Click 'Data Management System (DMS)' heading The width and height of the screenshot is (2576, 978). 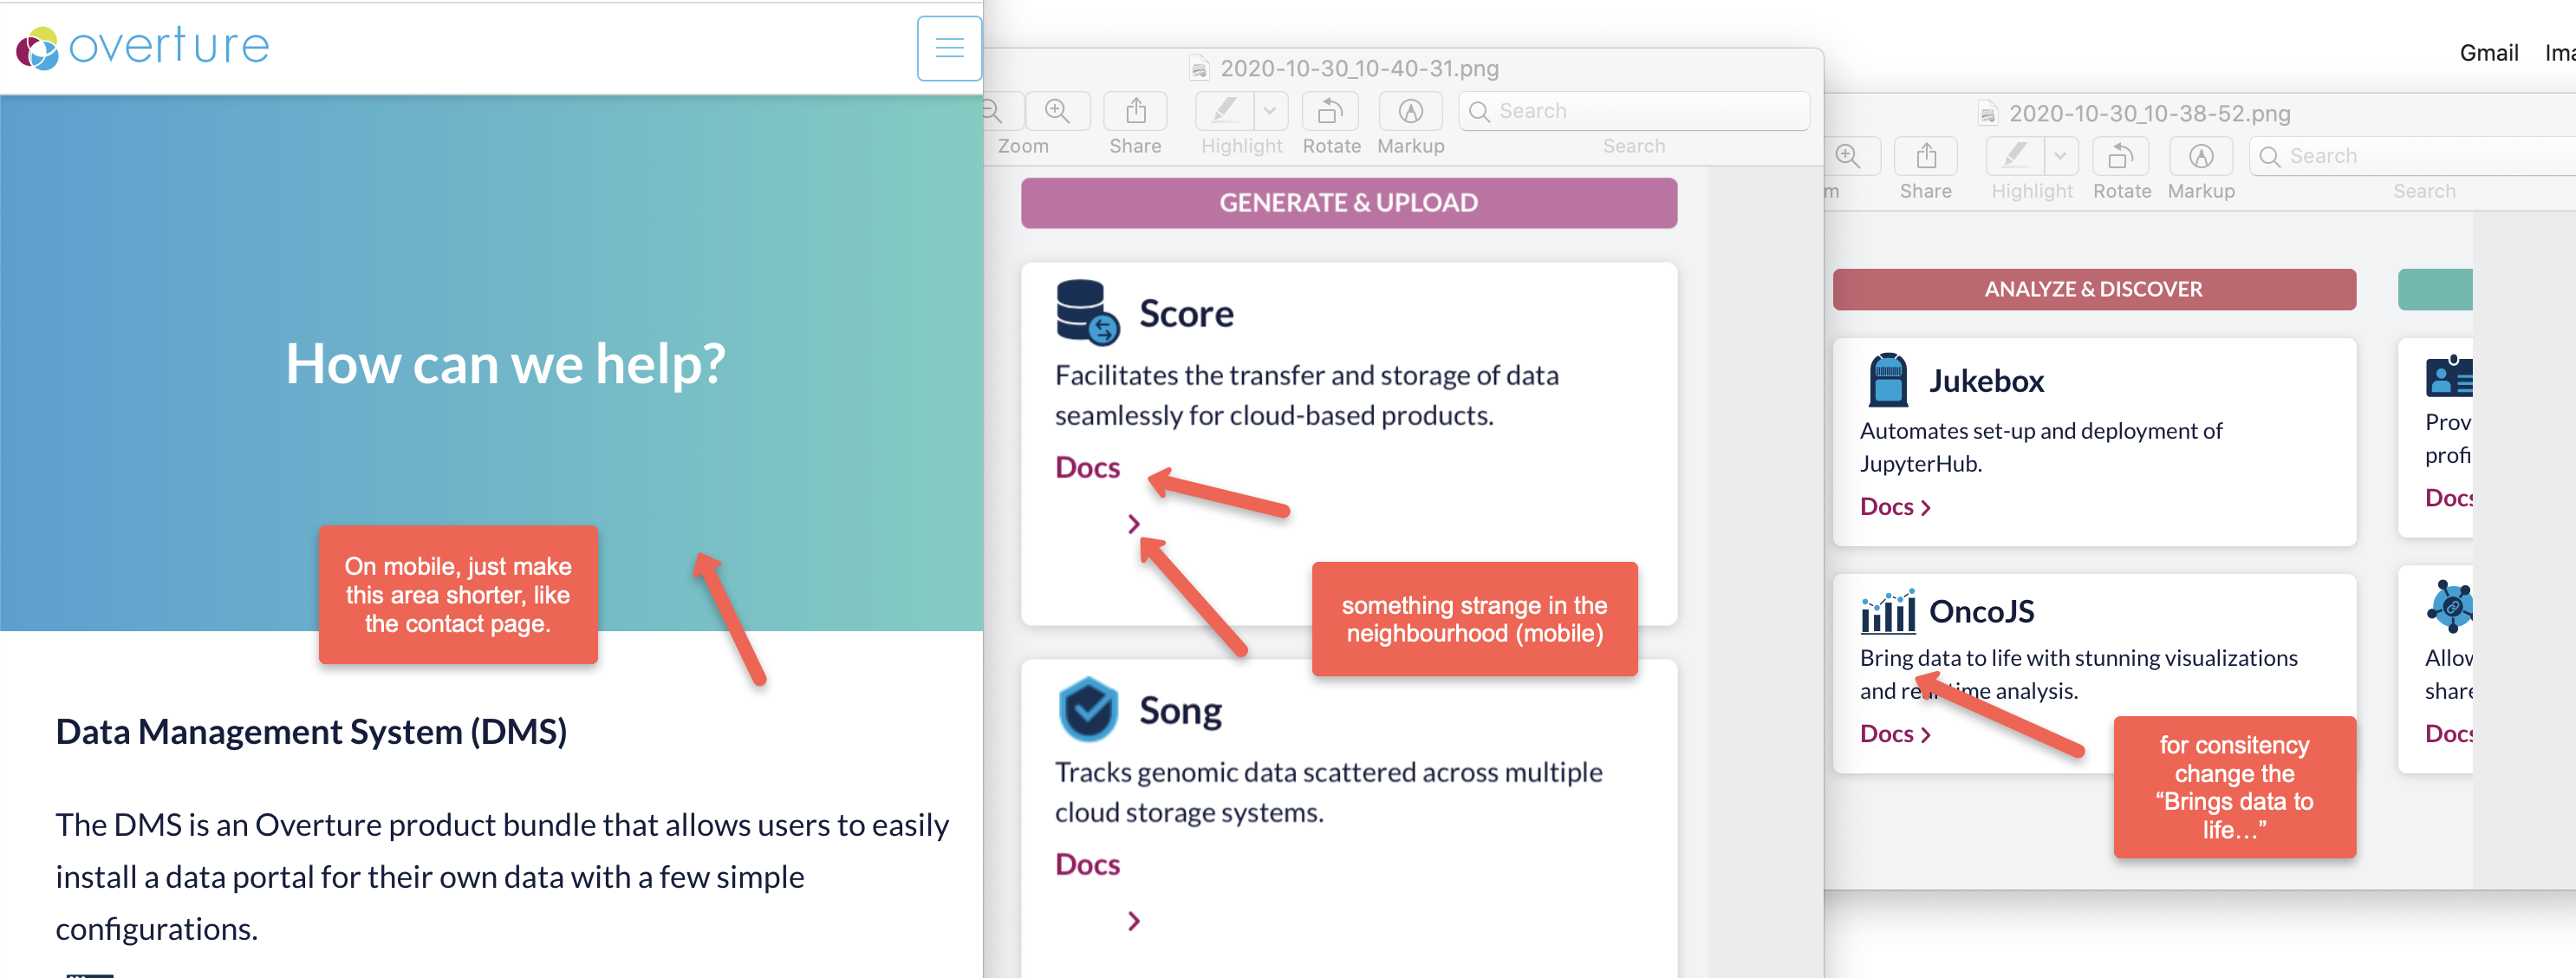pos(311,732)
